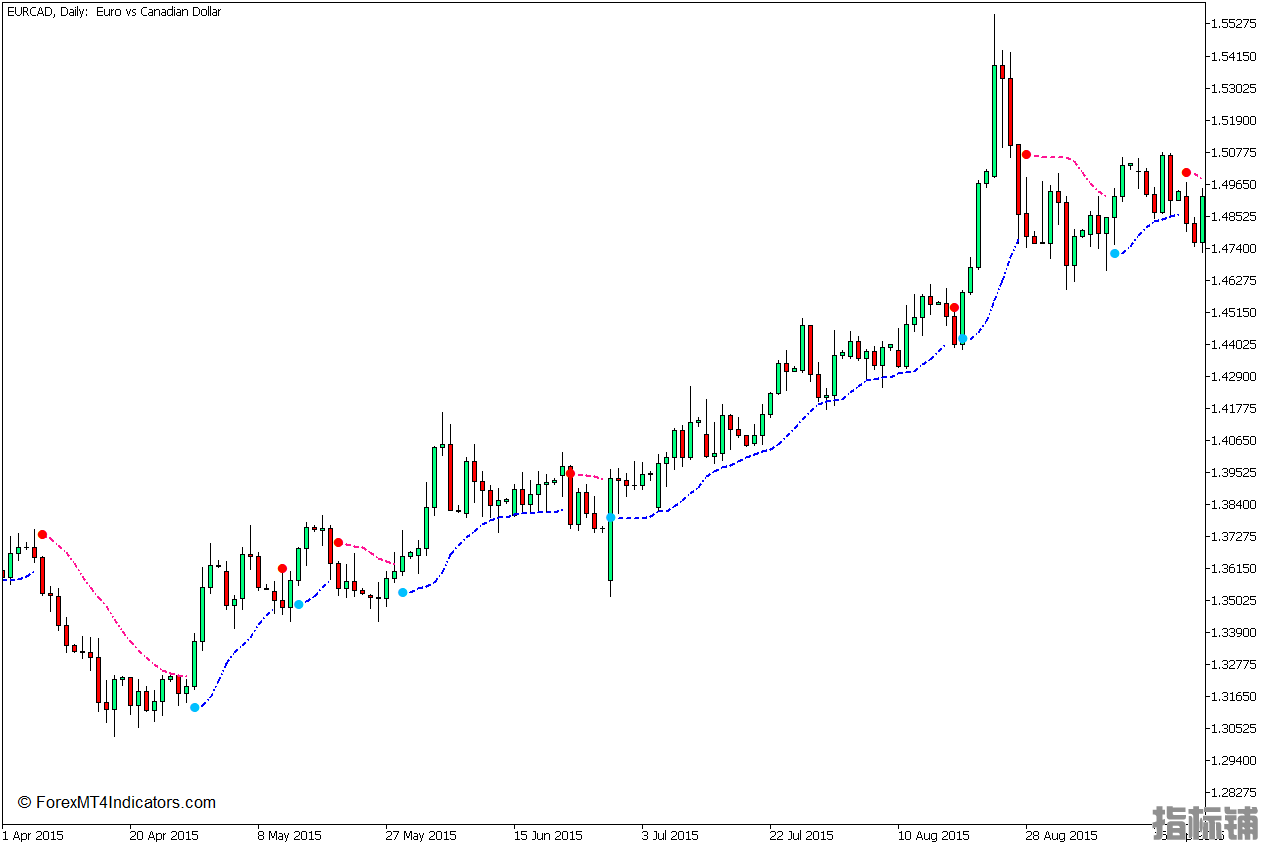Click the red signal dot below the August peak
The width and height of the screenshot is (1275, 848).
click(1026, 154)
